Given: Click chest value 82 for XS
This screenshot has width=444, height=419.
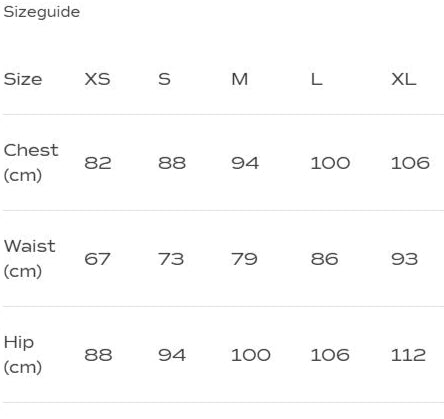Looking at the screenshot, I should [98, 163].
